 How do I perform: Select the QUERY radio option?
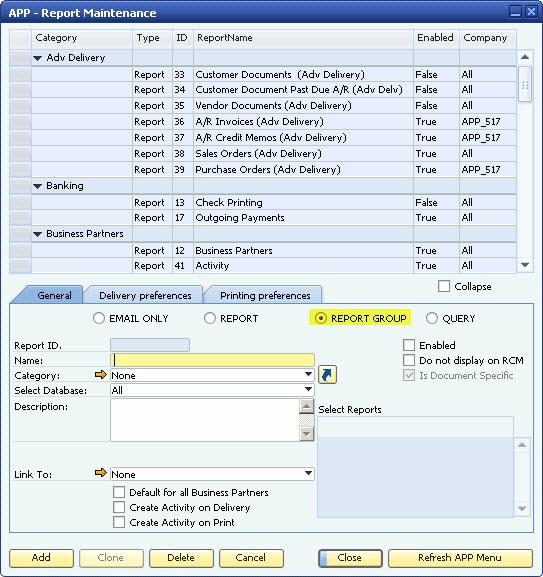[x=432, y=318]
